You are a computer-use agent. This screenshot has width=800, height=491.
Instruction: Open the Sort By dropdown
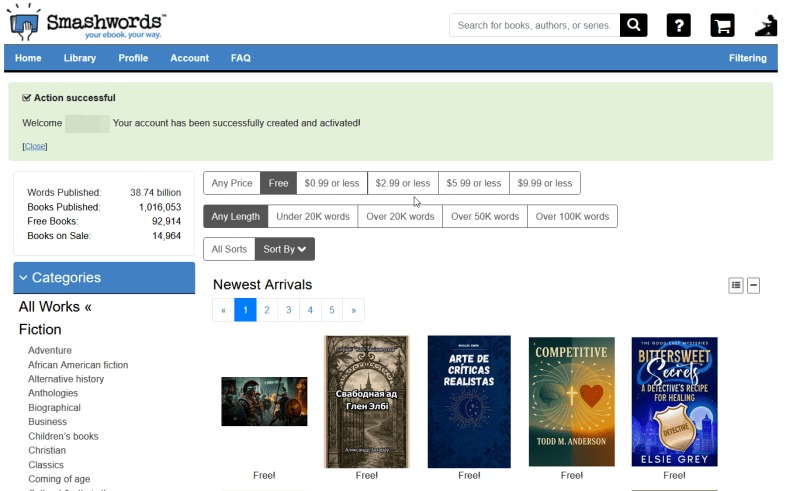click(285, 249)
